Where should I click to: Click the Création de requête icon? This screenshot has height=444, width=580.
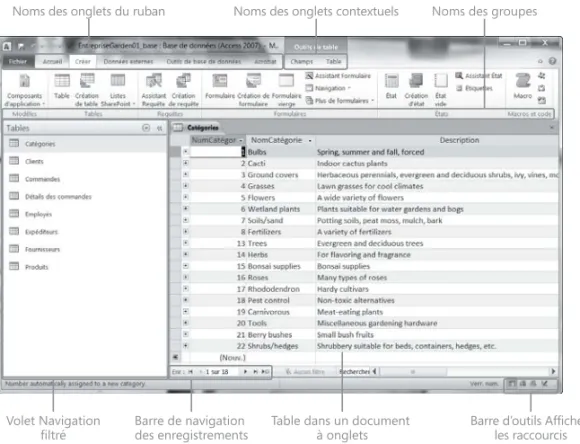(x=183, y=90)
